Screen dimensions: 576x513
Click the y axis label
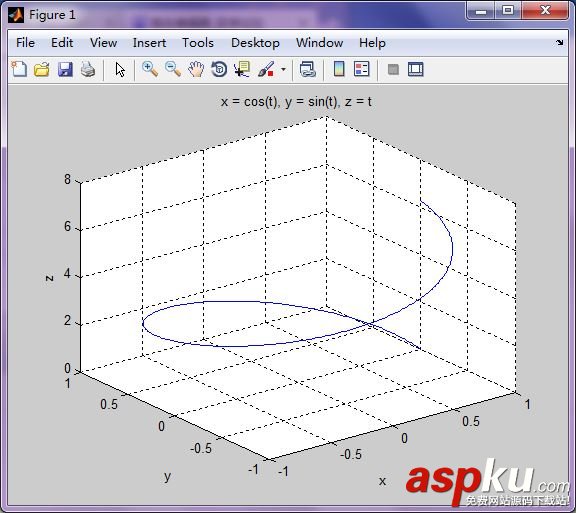168,476
